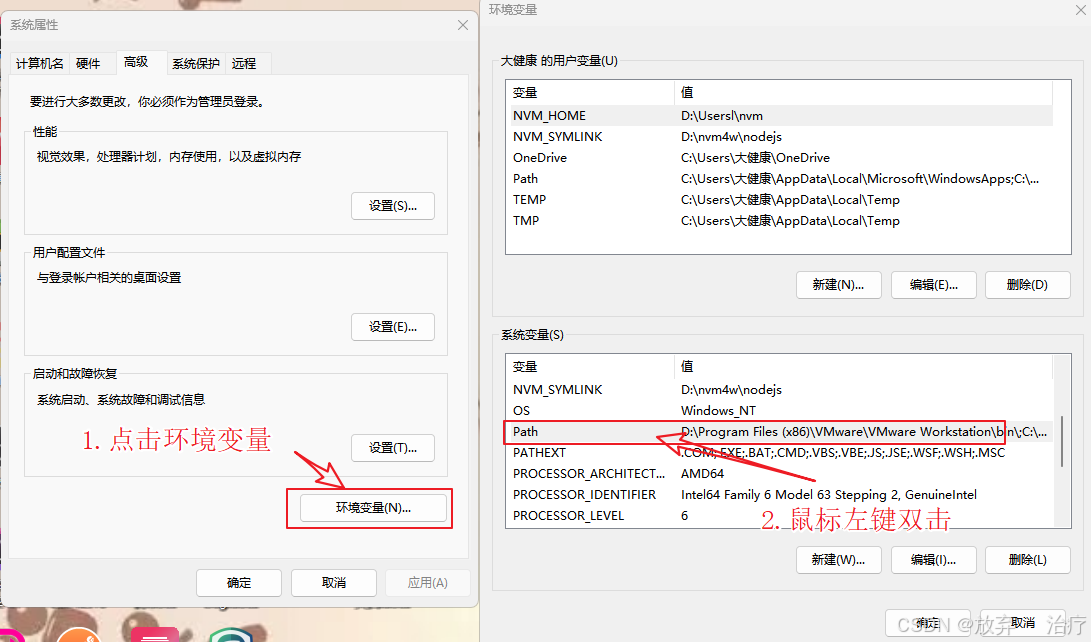Image resolution: width=1091 pixels, height=642 pixels.
Task: Open user profile settings via 设置(E)
Action: tap(392, 326)
